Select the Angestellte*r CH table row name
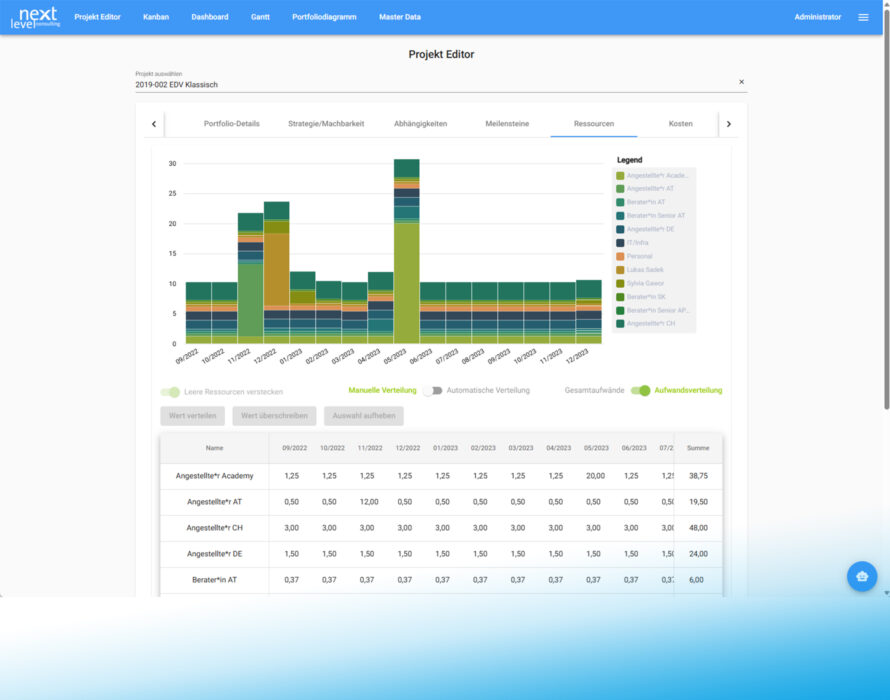The image size is (890, 700). click(x=215, y=528)
